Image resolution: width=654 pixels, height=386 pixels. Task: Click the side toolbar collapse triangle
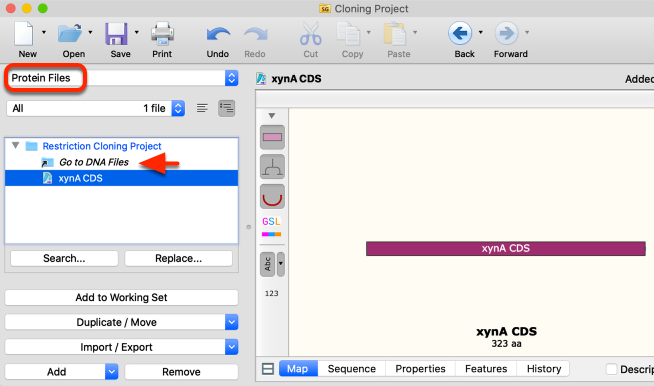pos(272,116)
